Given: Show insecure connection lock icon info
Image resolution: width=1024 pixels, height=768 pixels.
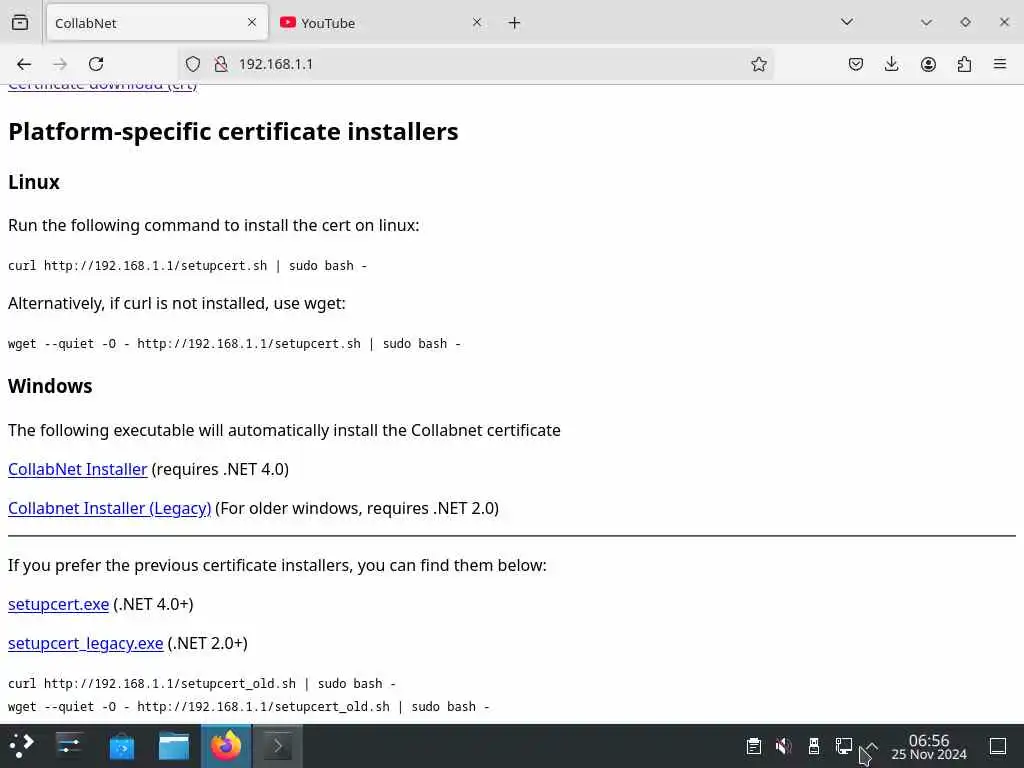Looking at the screenshot, I should pyautogui.click(x=221, y=64).
